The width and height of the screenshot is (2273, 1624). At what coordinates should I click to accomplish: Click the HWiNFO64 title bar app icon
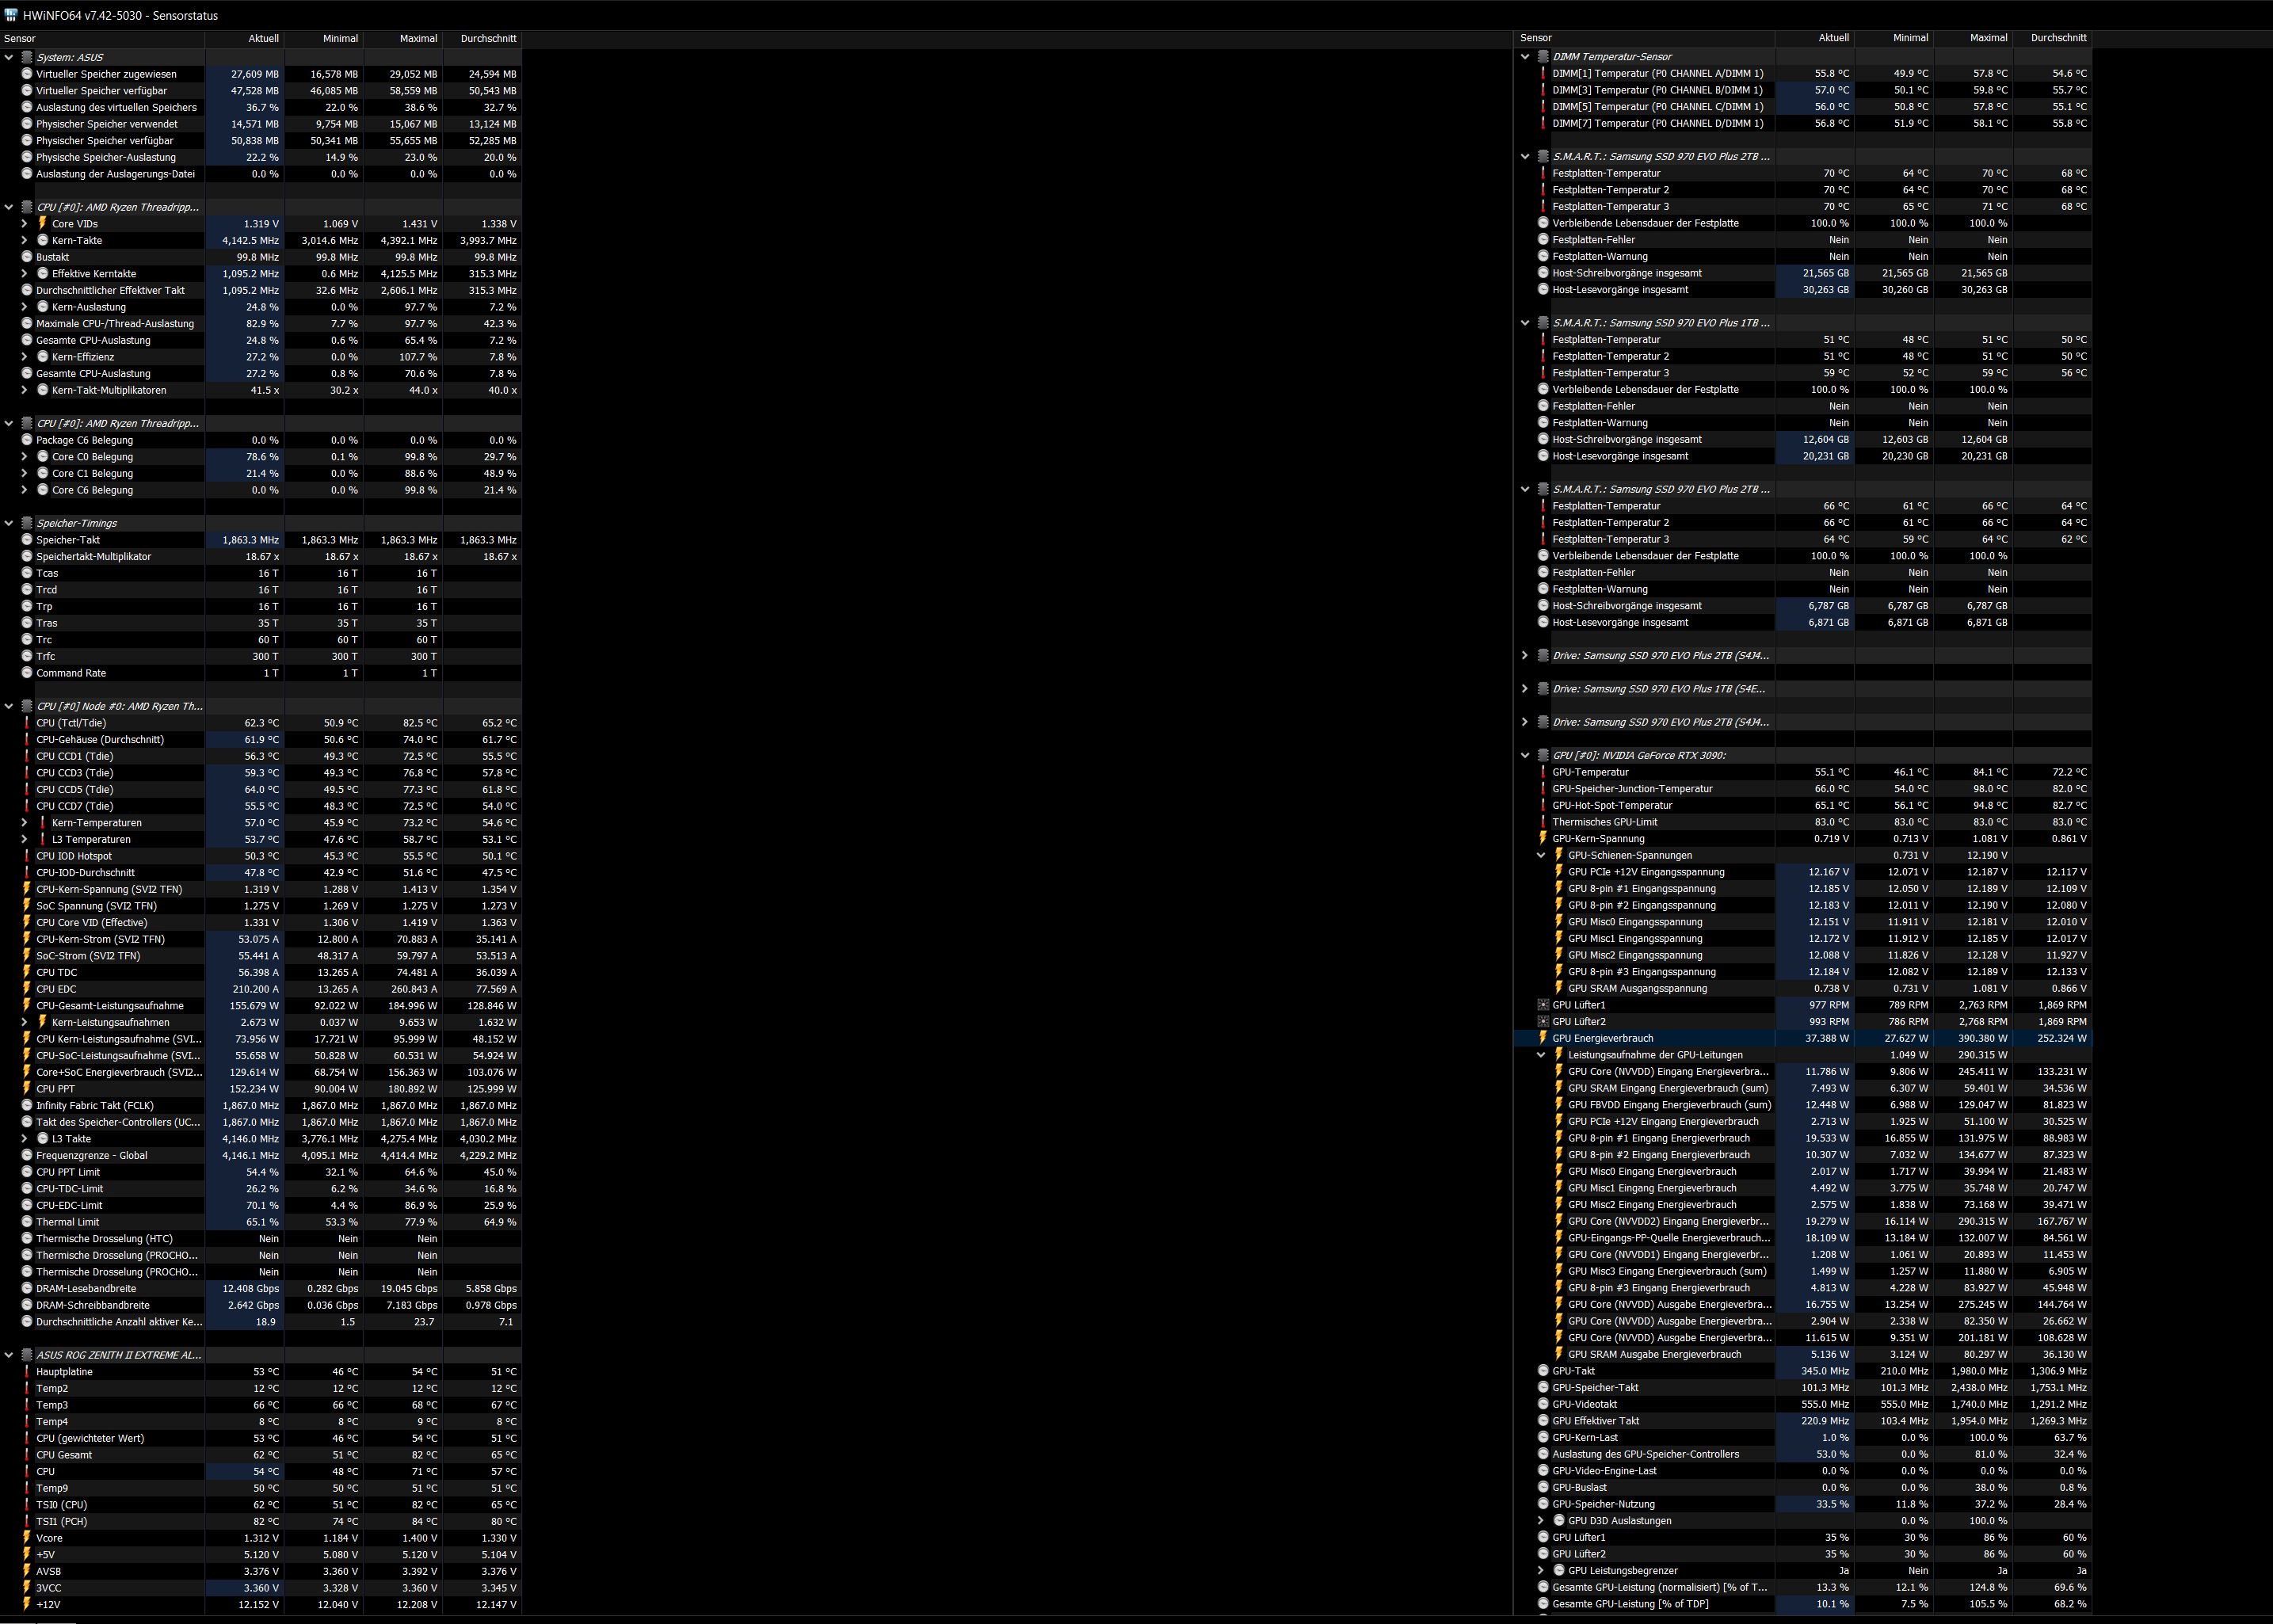click(x=11, y=15)
